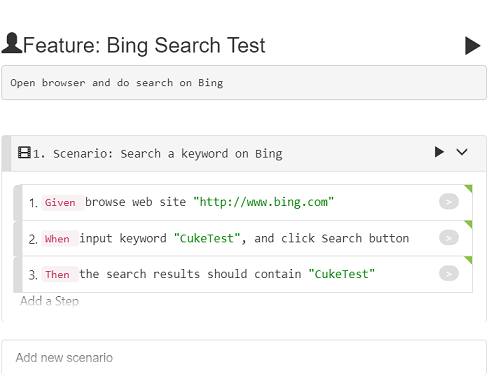This screenshot has height=381, width=491.
Task: Click green corner marker on Then step
Action: pos(469,260)
